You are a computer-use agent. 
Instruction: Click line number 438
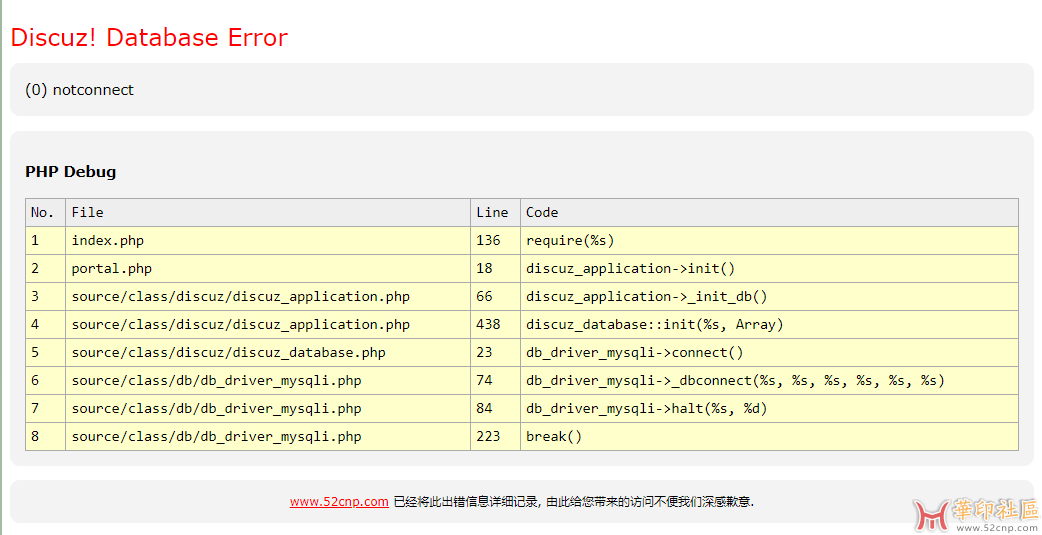pos(495,324)
